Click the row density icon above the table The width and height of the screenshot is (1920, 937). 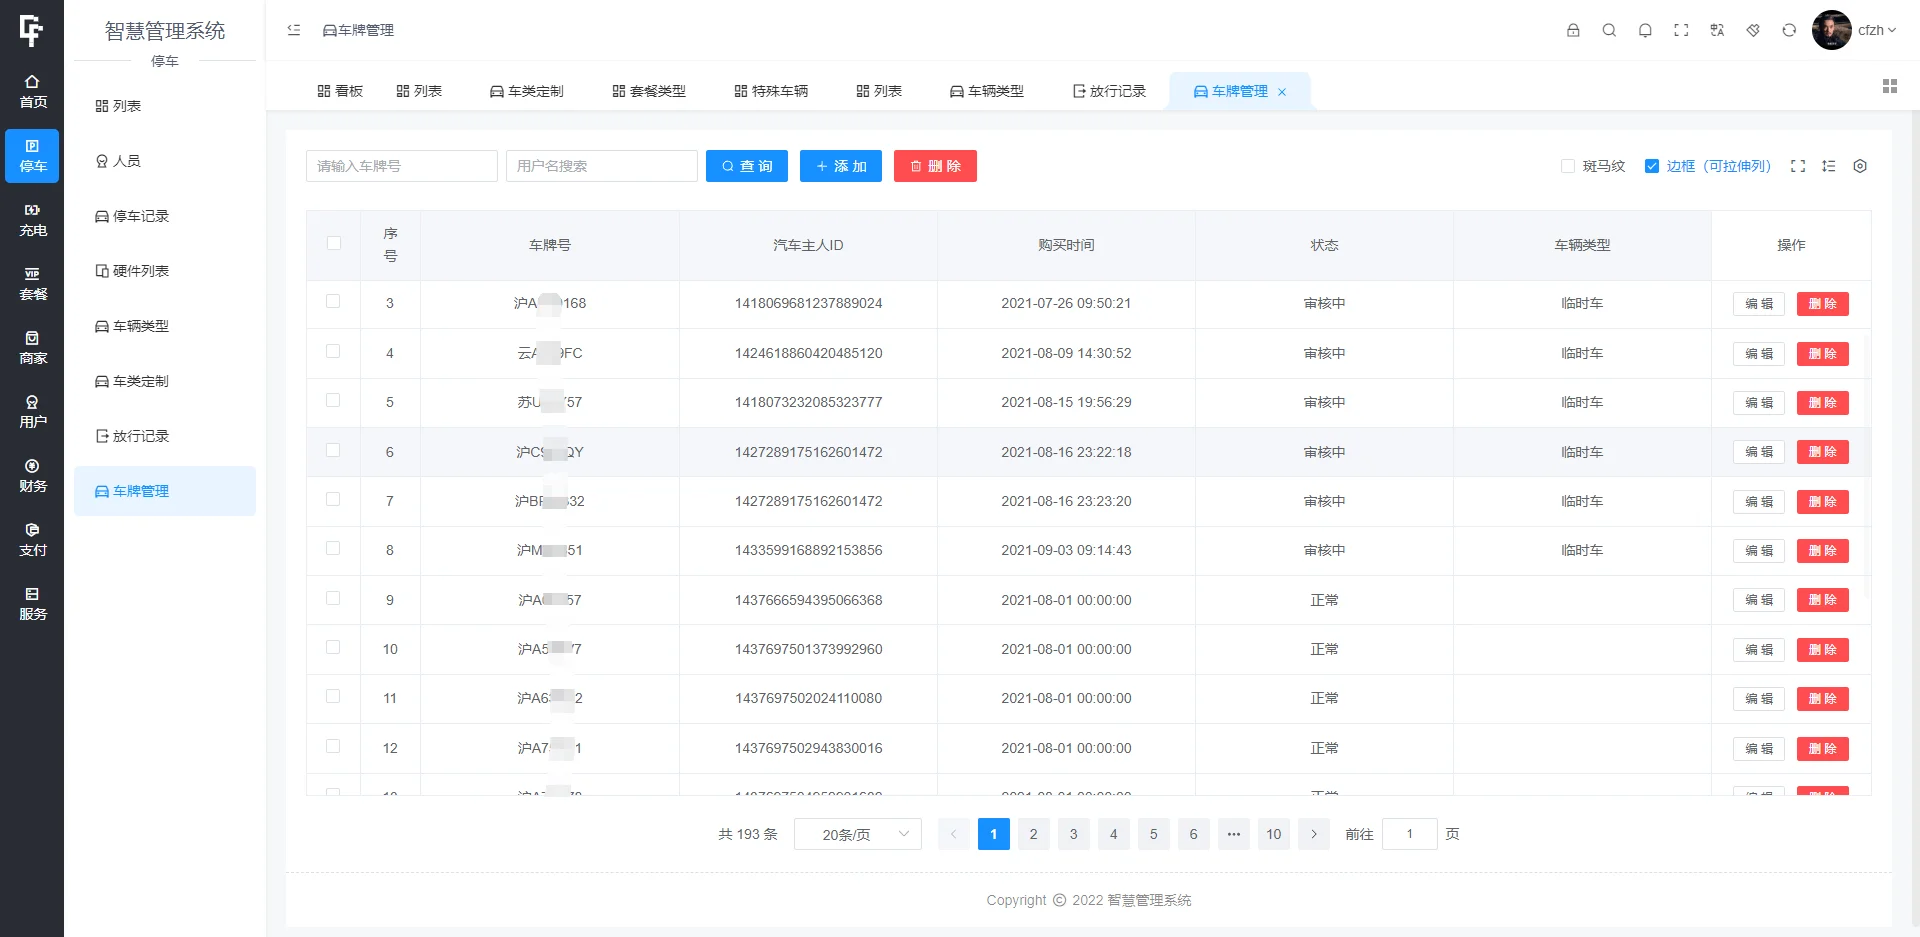(x=1830, y=166)
